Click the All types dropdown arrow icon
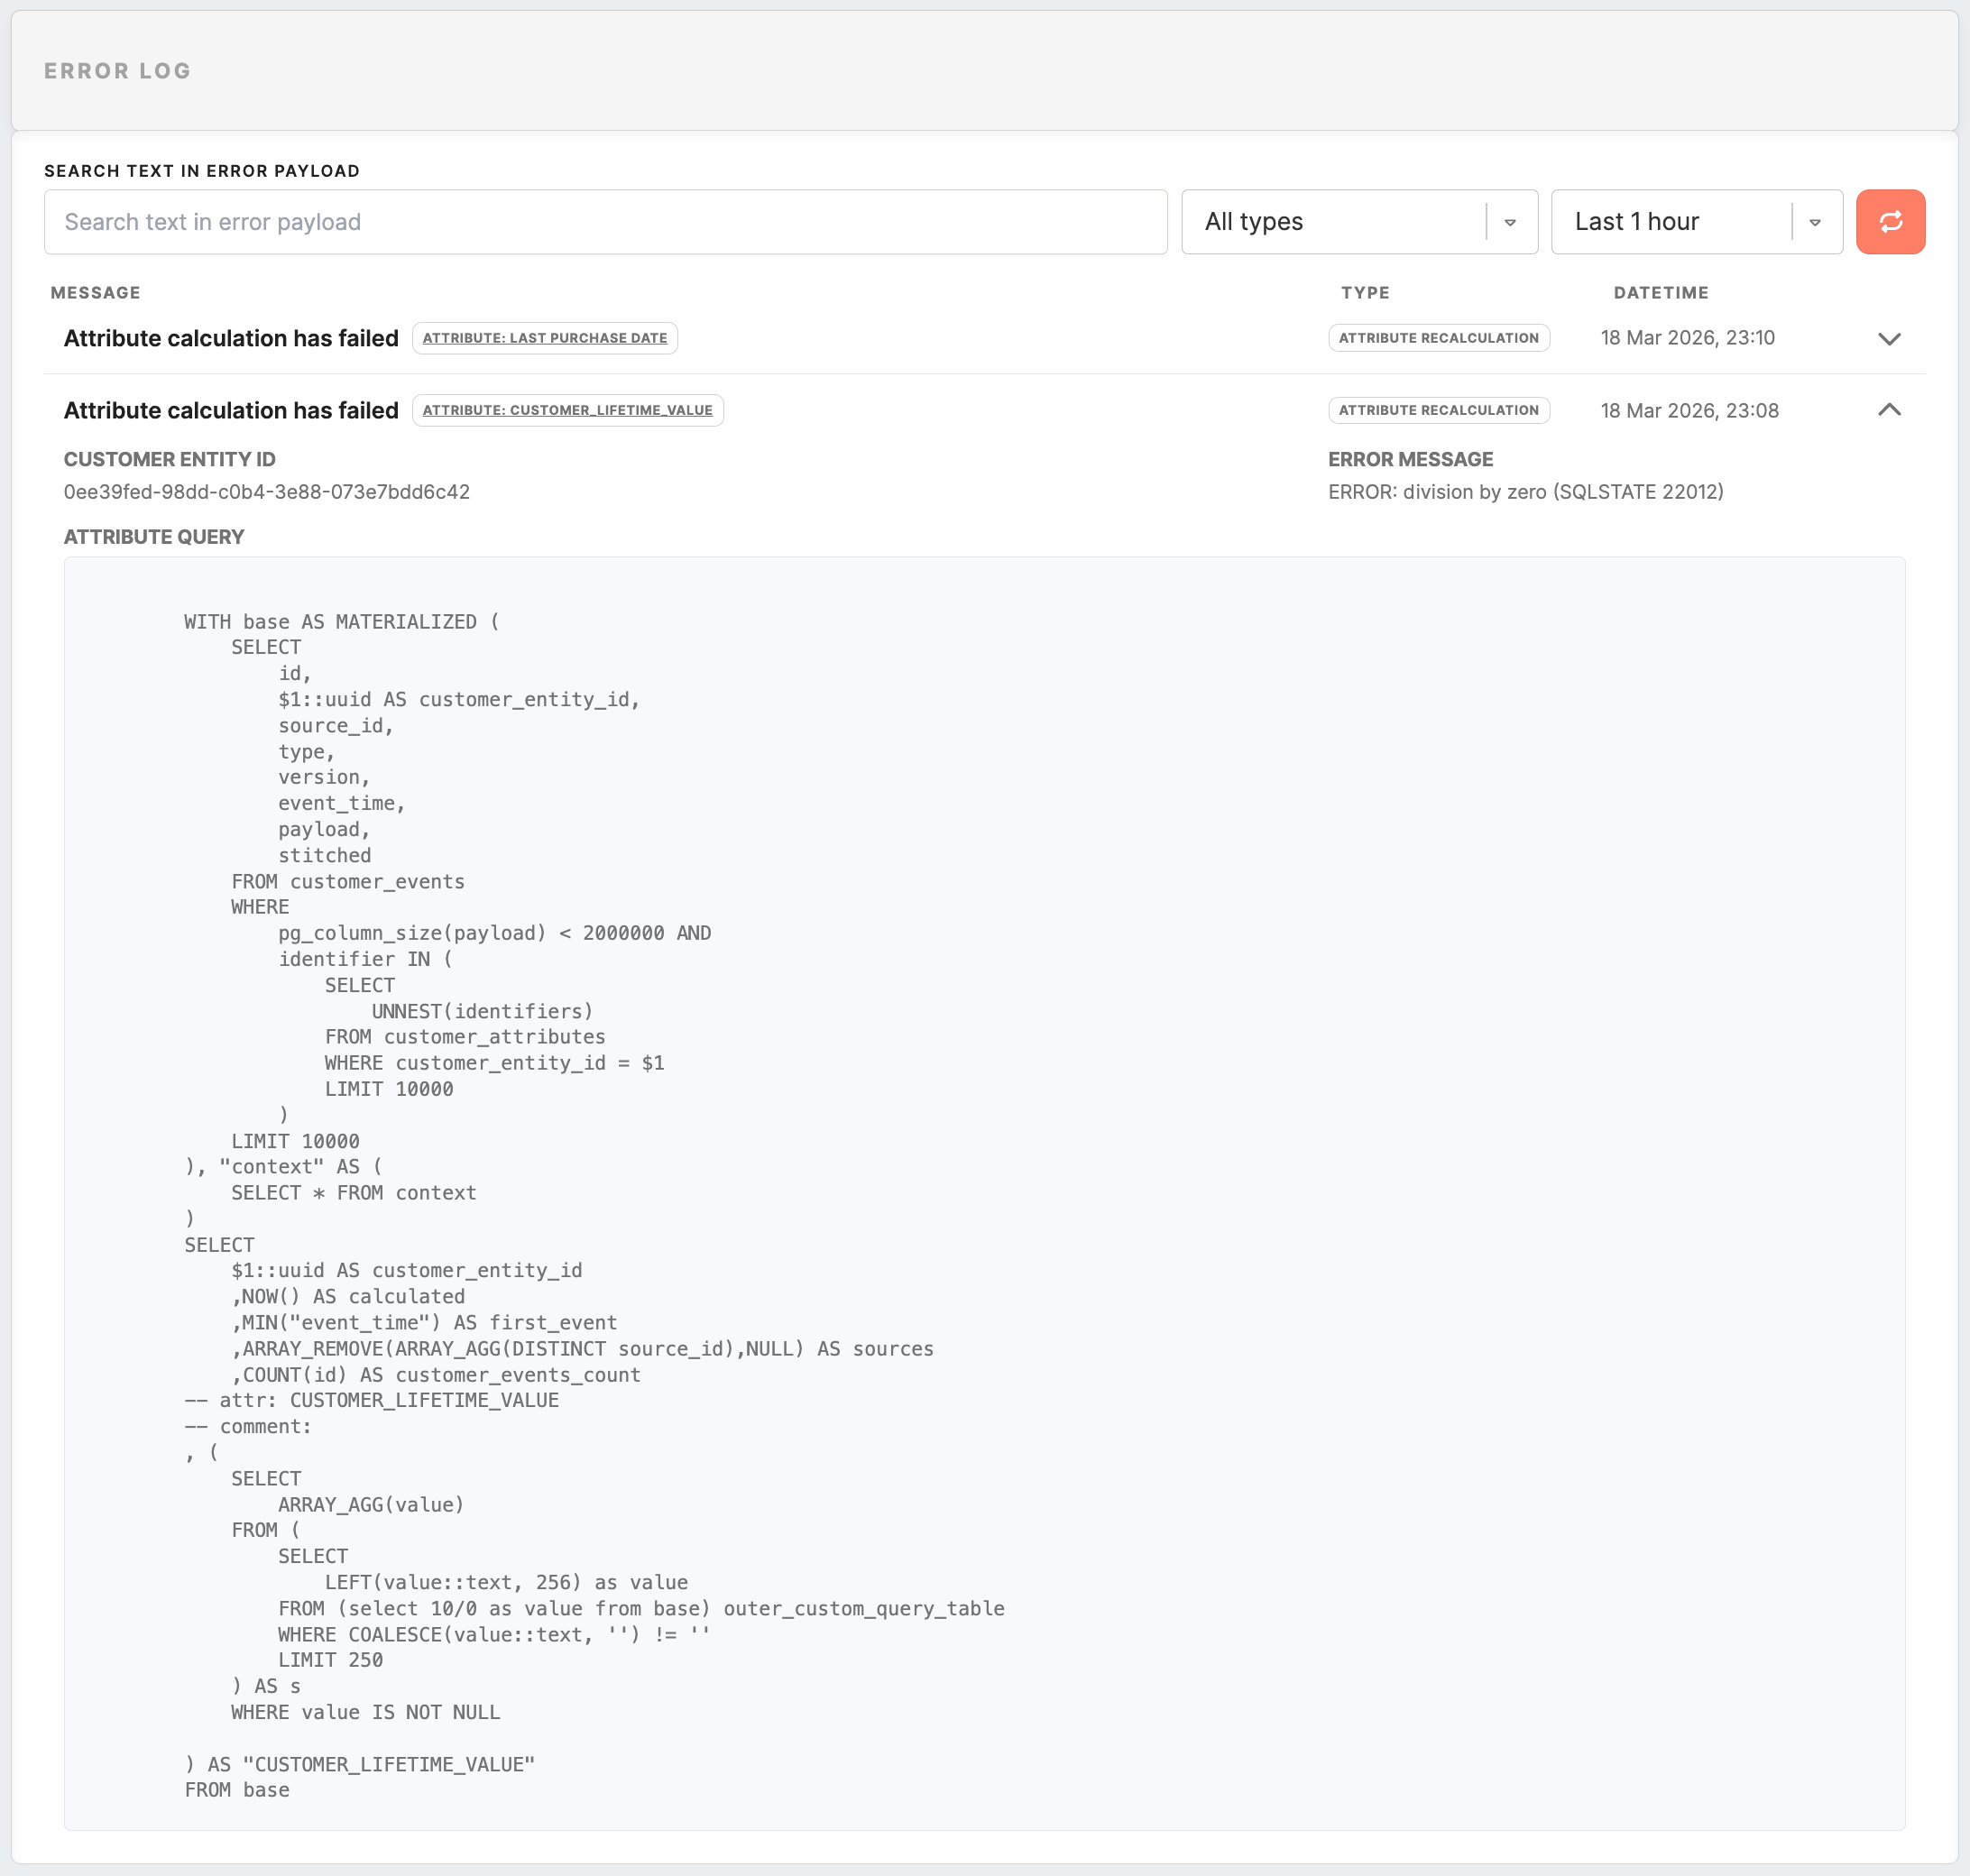 pyautogui.click(x=1510, y=222)
